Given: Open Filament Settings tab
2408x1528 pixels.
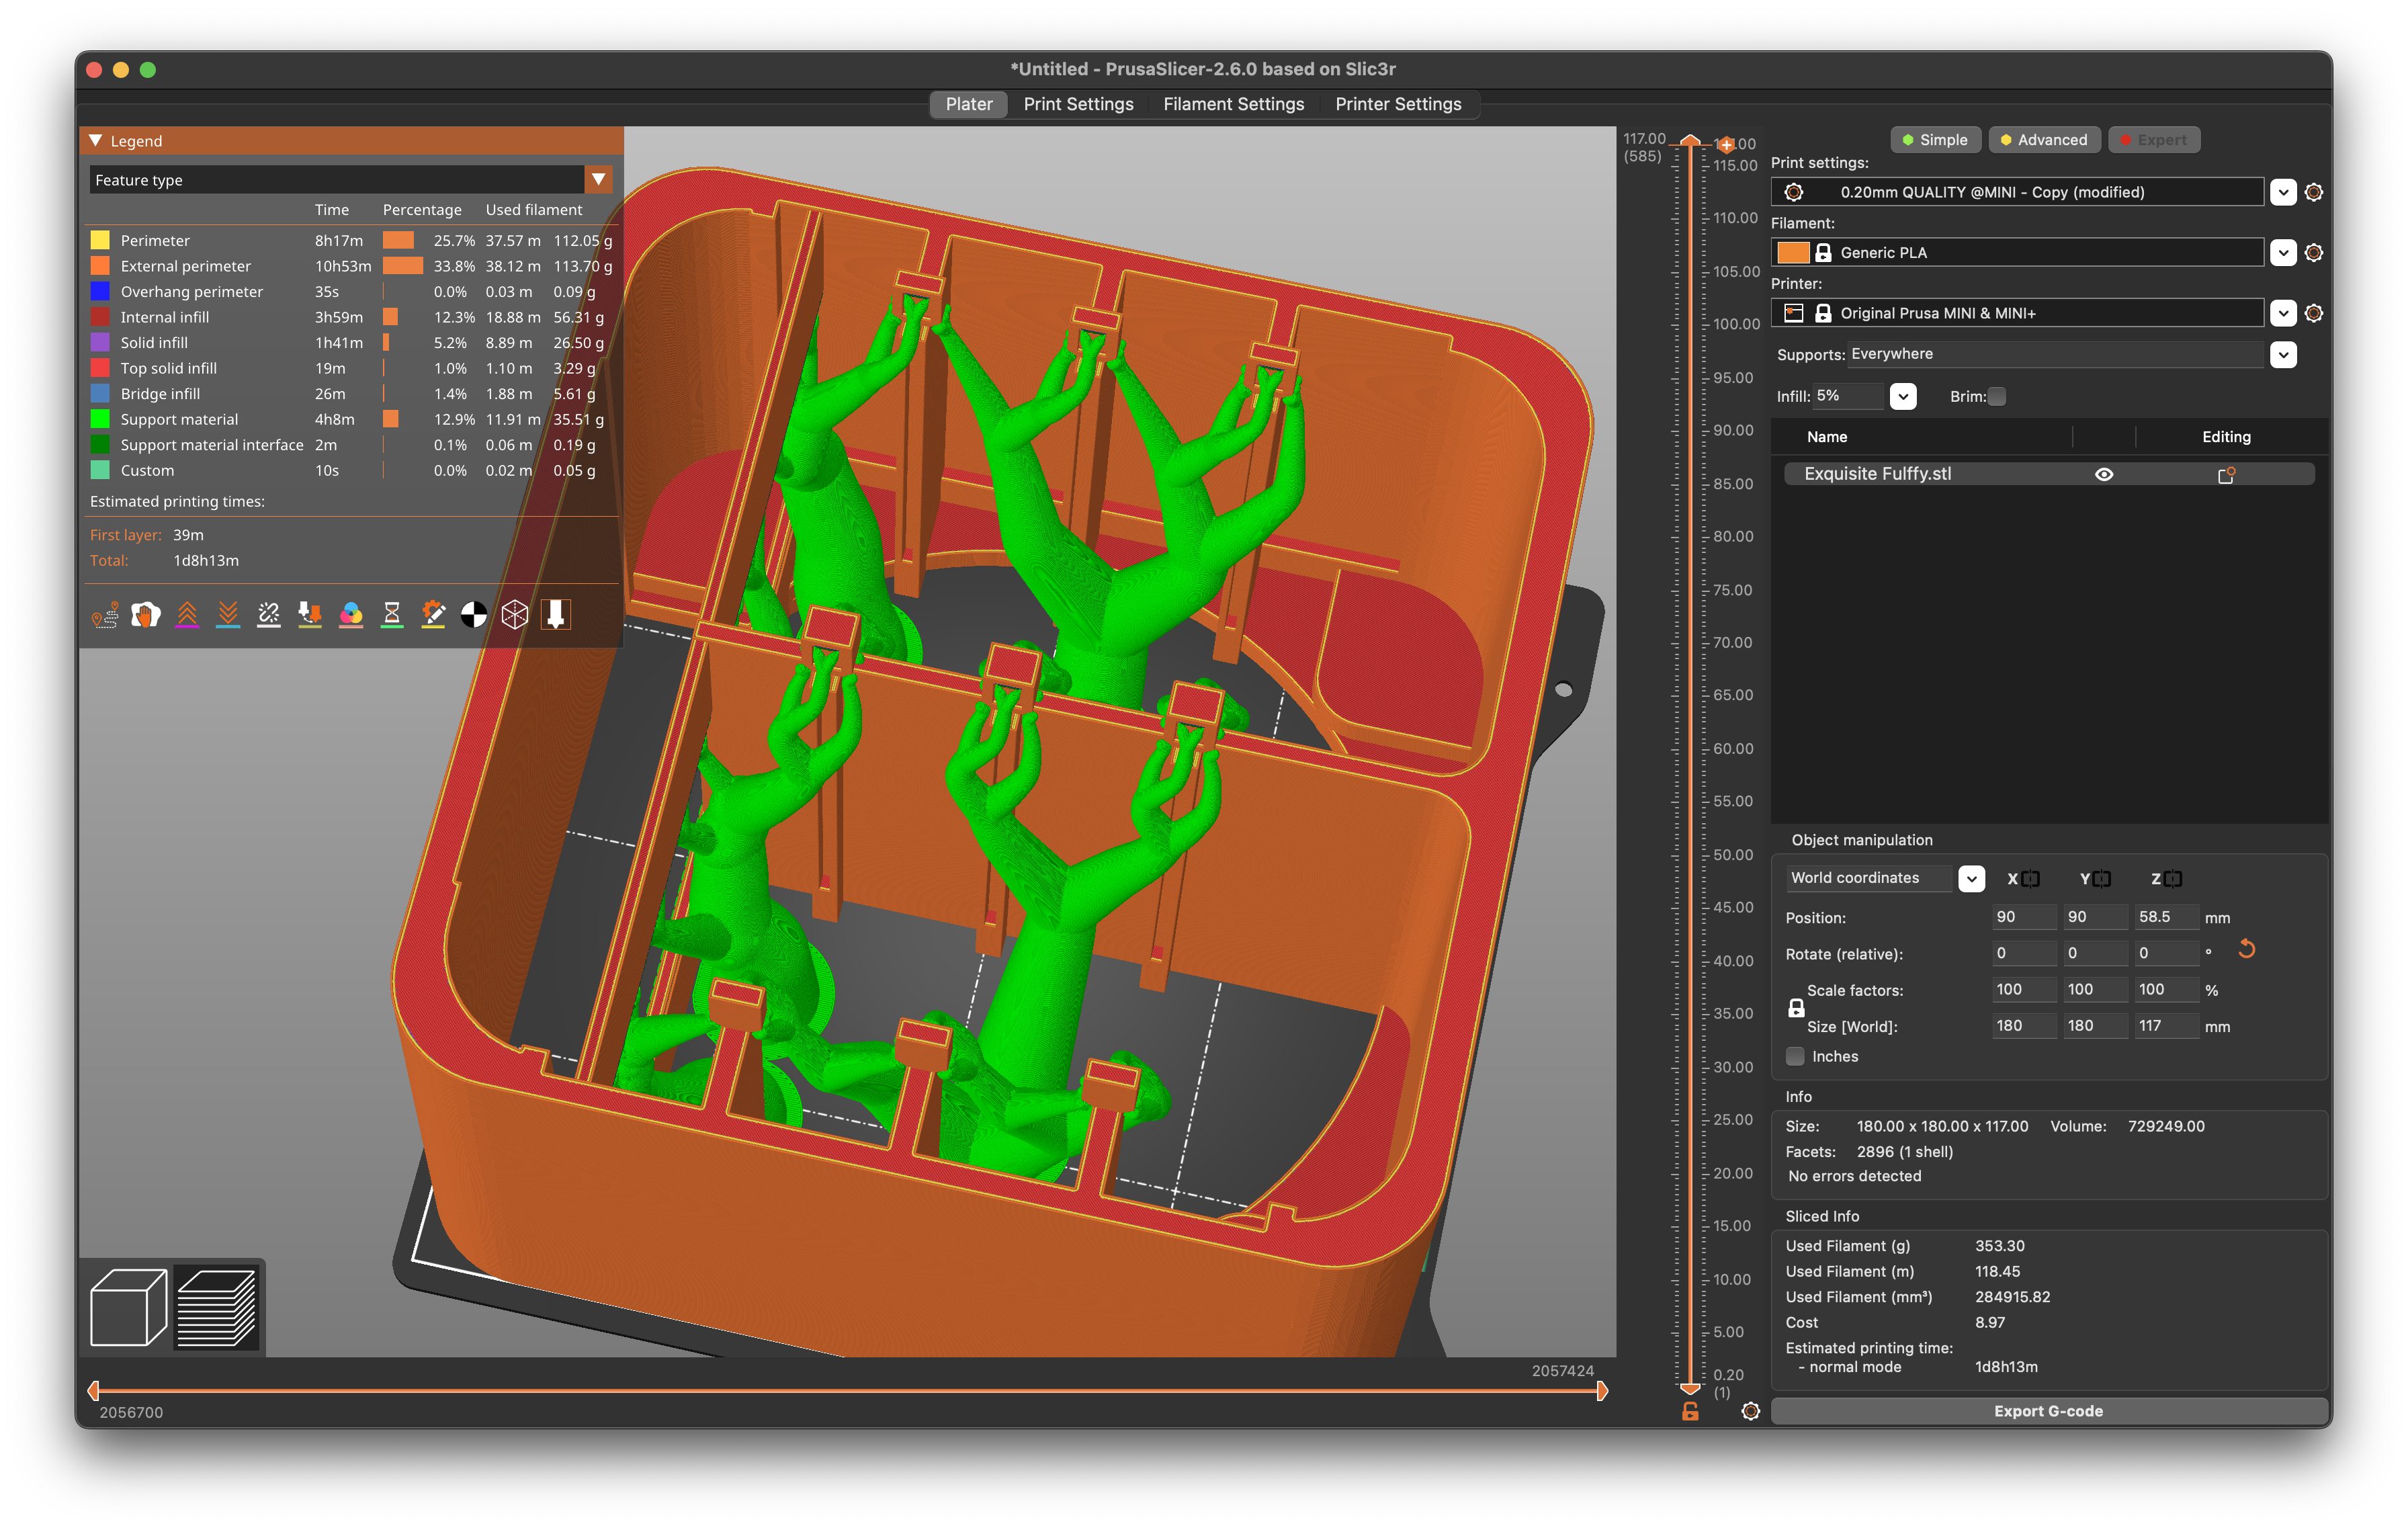Looking at the screenshot, I should coord(1233,104).
